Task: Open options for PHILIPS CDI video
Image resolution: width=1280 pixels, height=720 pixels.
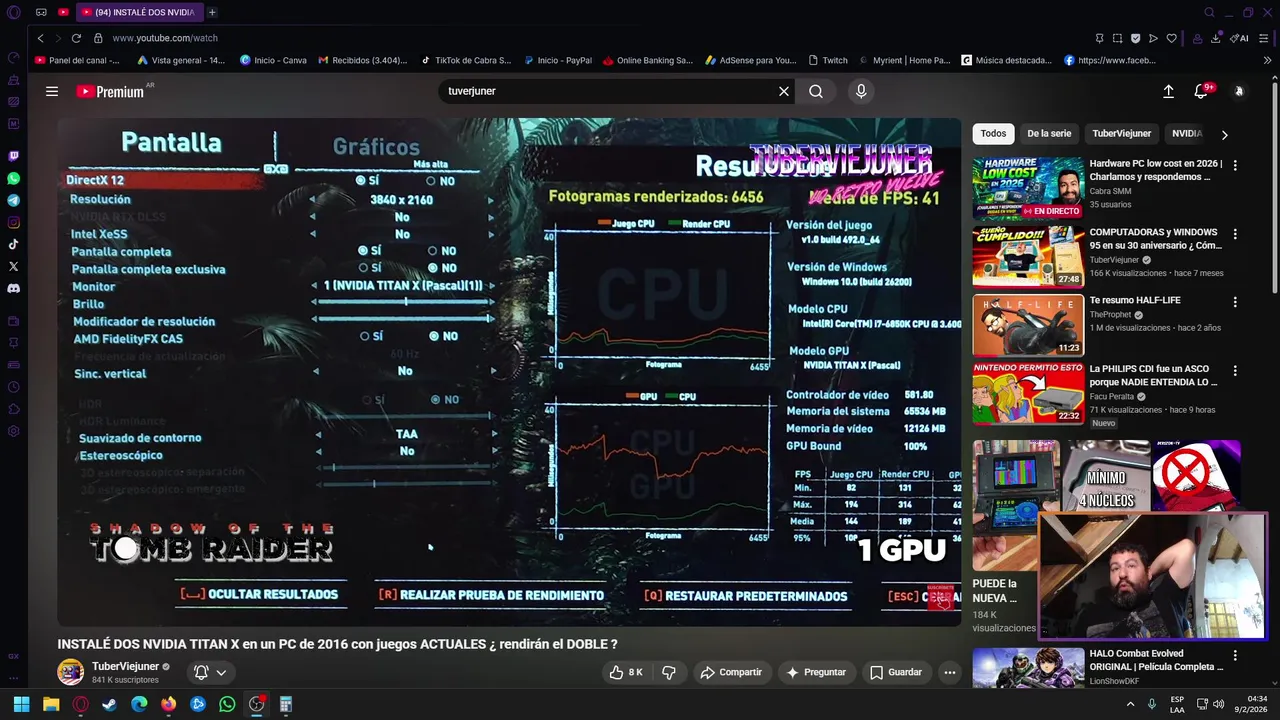Action: (x=1235, y=370)
